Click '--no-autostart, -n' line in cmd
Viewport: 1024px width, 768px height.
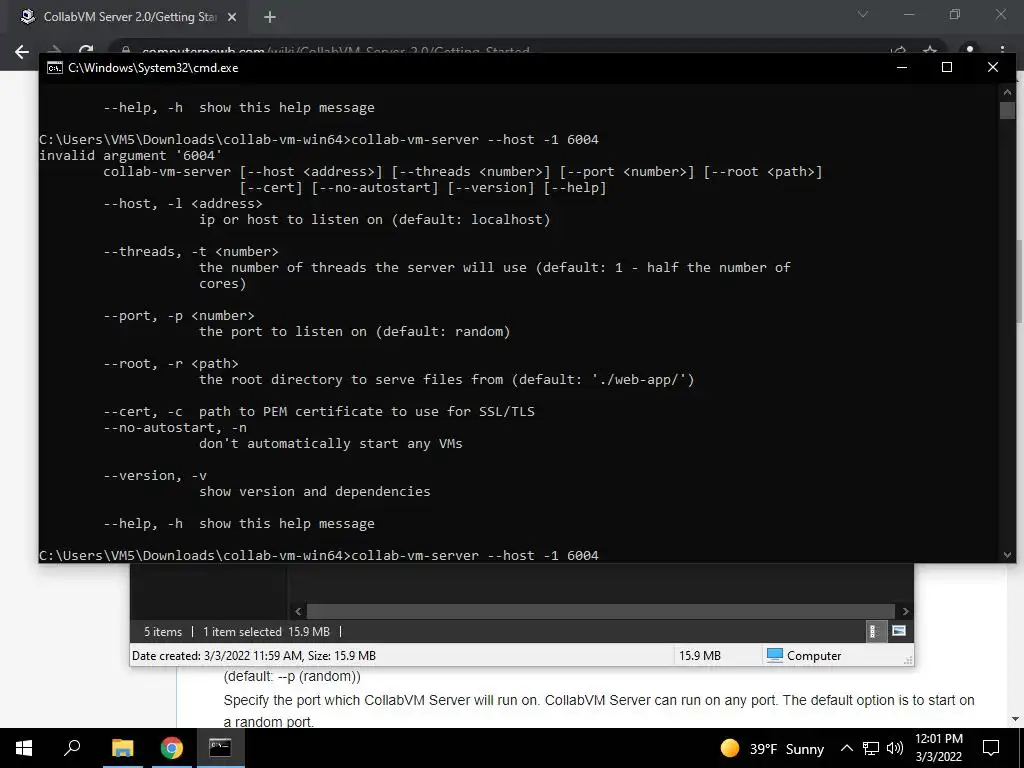pos(175,428)
